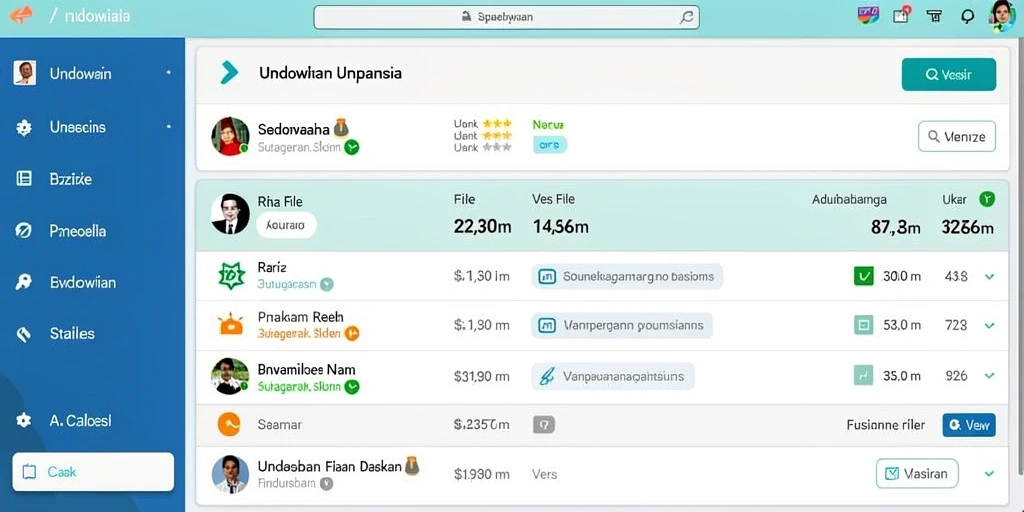Click the Spaebyaan address search field
This screenshot has width=1024, height=512.
(x=506, y=17)
